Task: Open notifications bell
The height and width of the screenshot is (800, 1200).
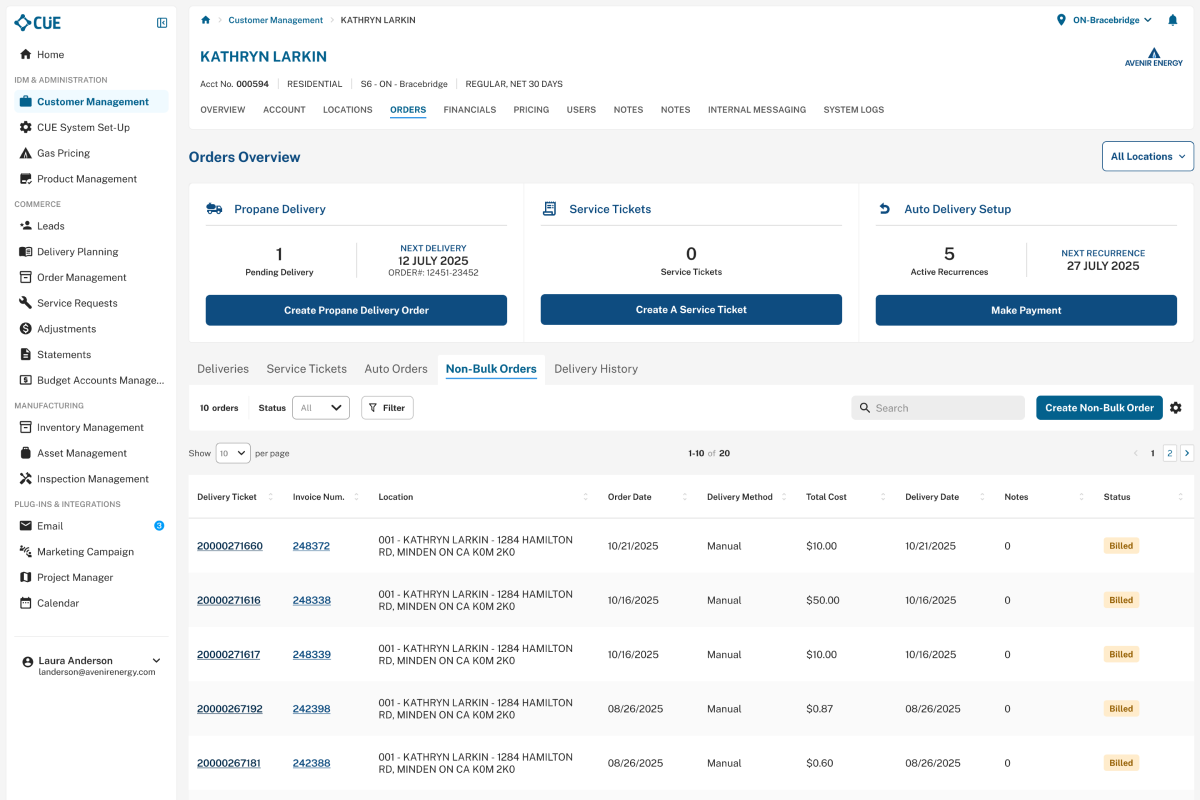Action: tap(1173, 20)
